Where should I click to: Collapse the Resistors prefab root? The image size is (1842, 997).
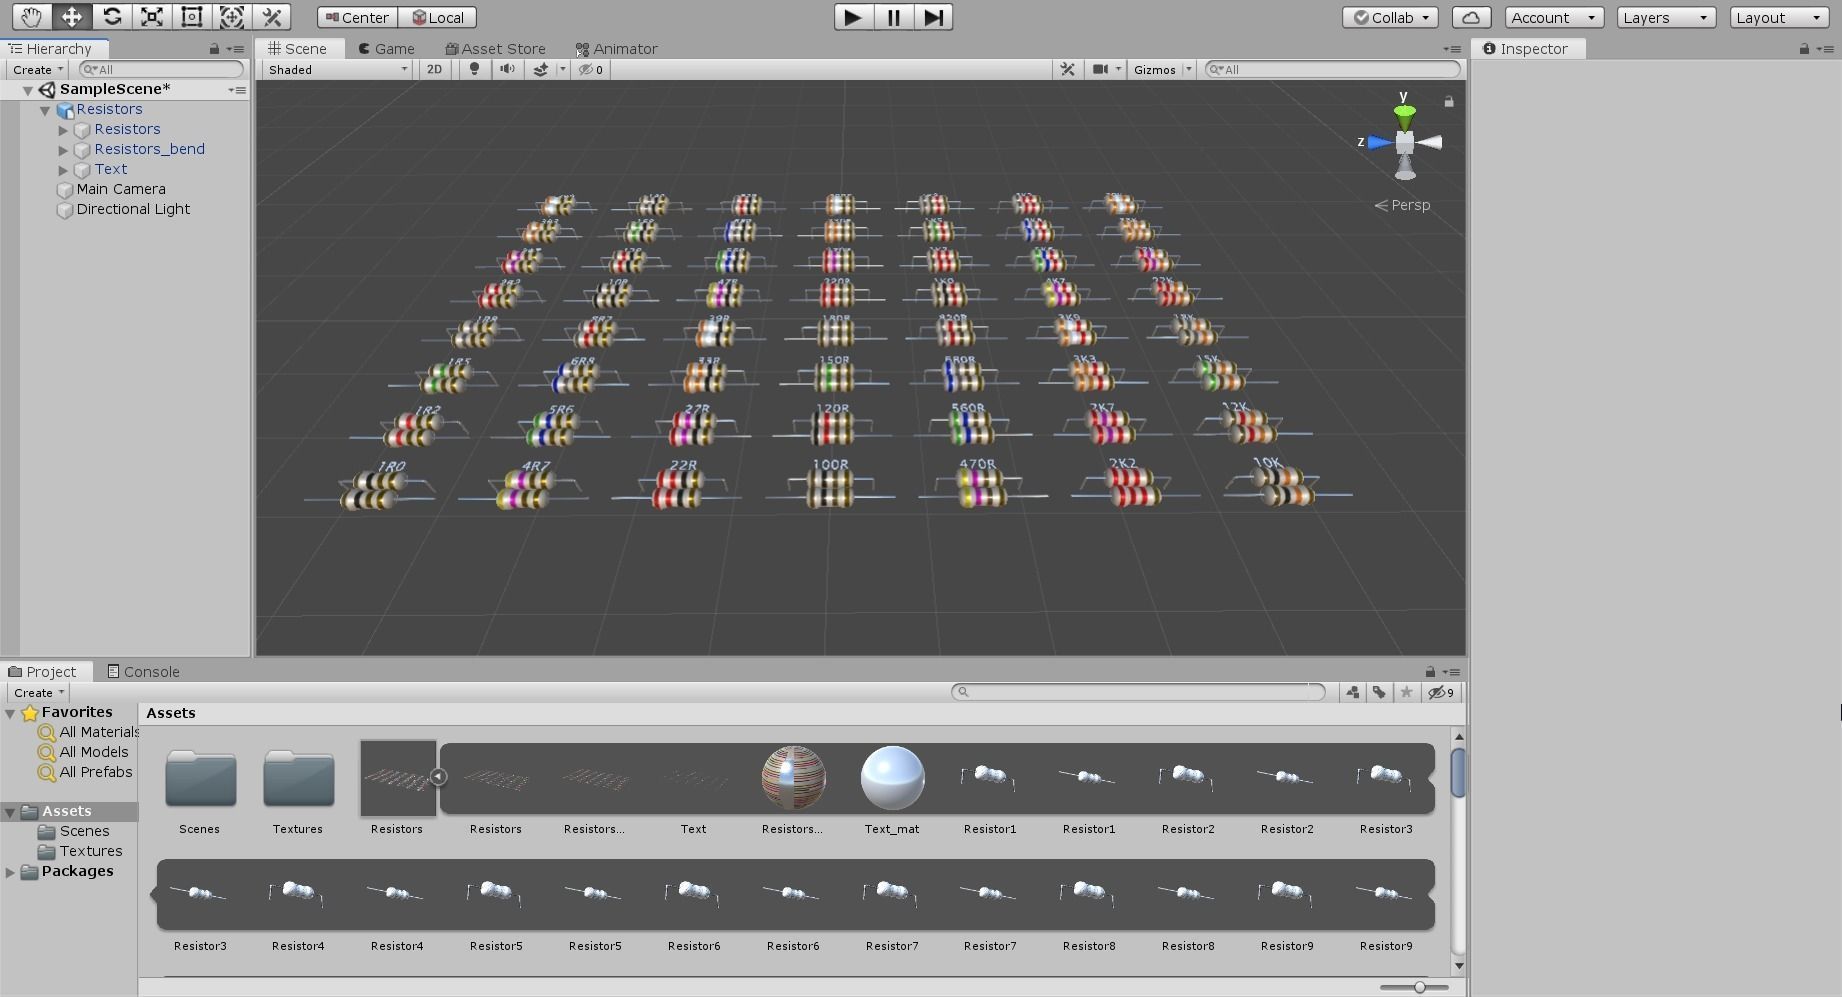[45, 110]
